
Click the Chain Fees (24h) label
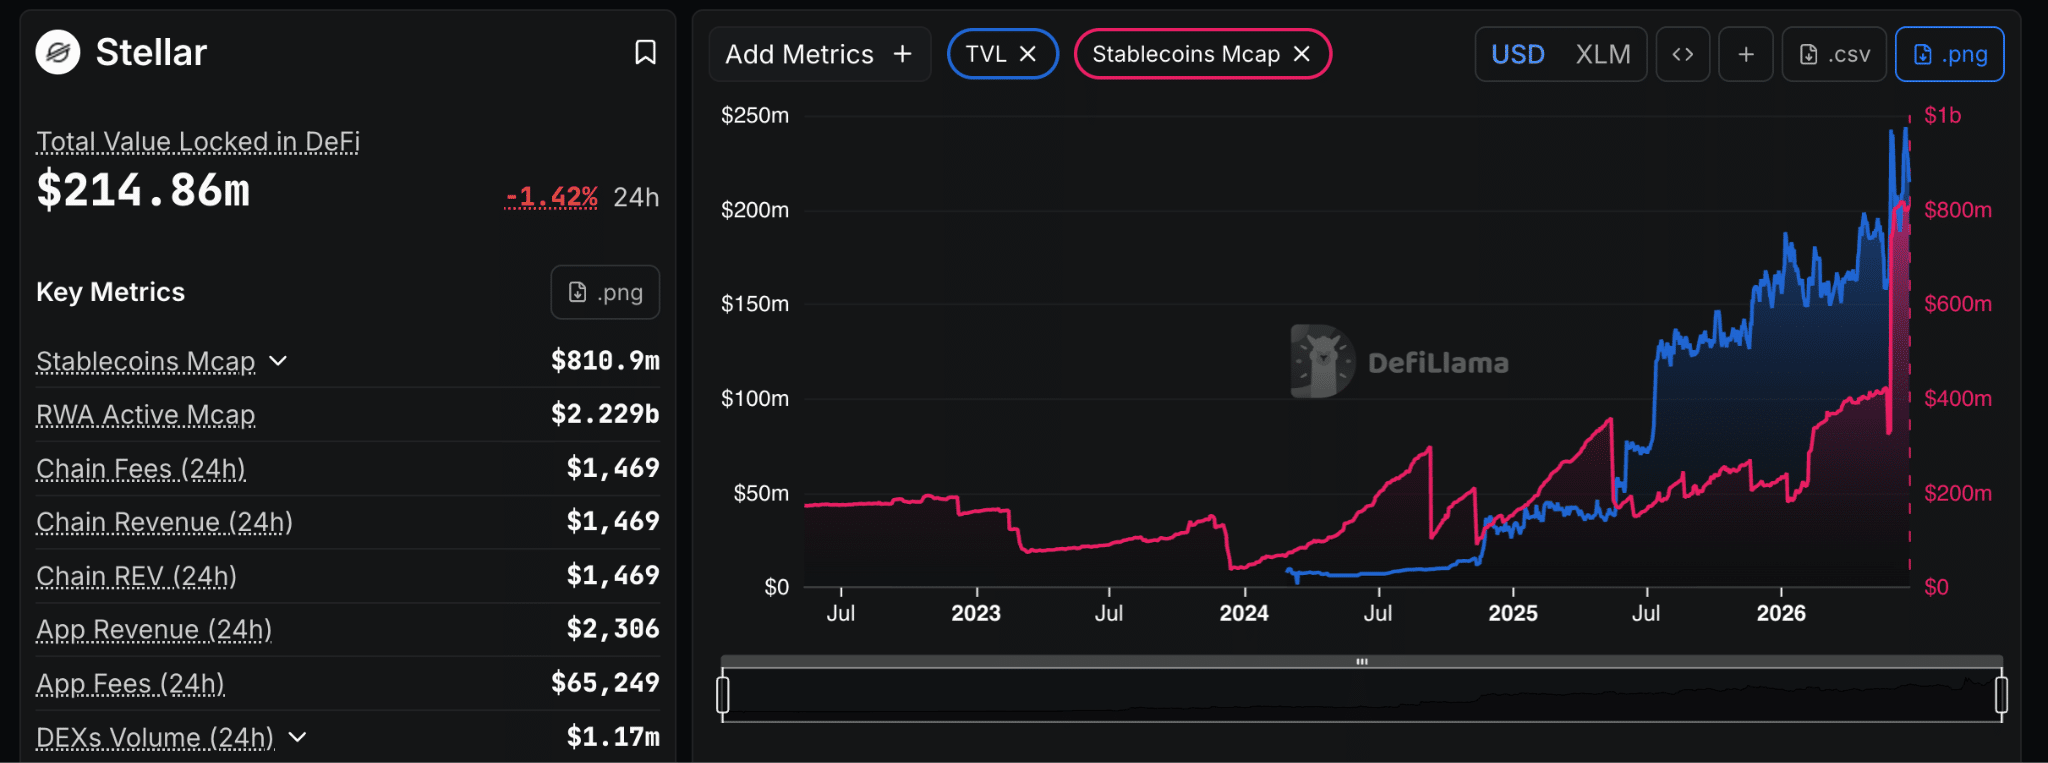[x=141, y=469]
